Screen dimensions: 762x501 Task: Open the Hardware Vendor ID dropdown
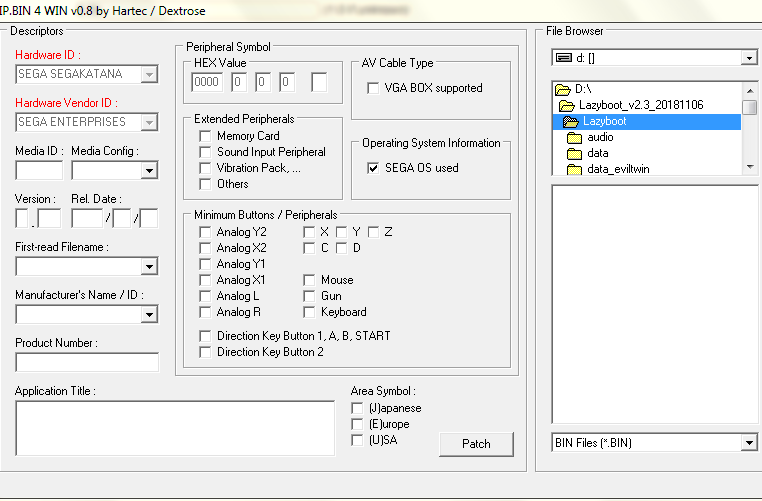(149, 122)
